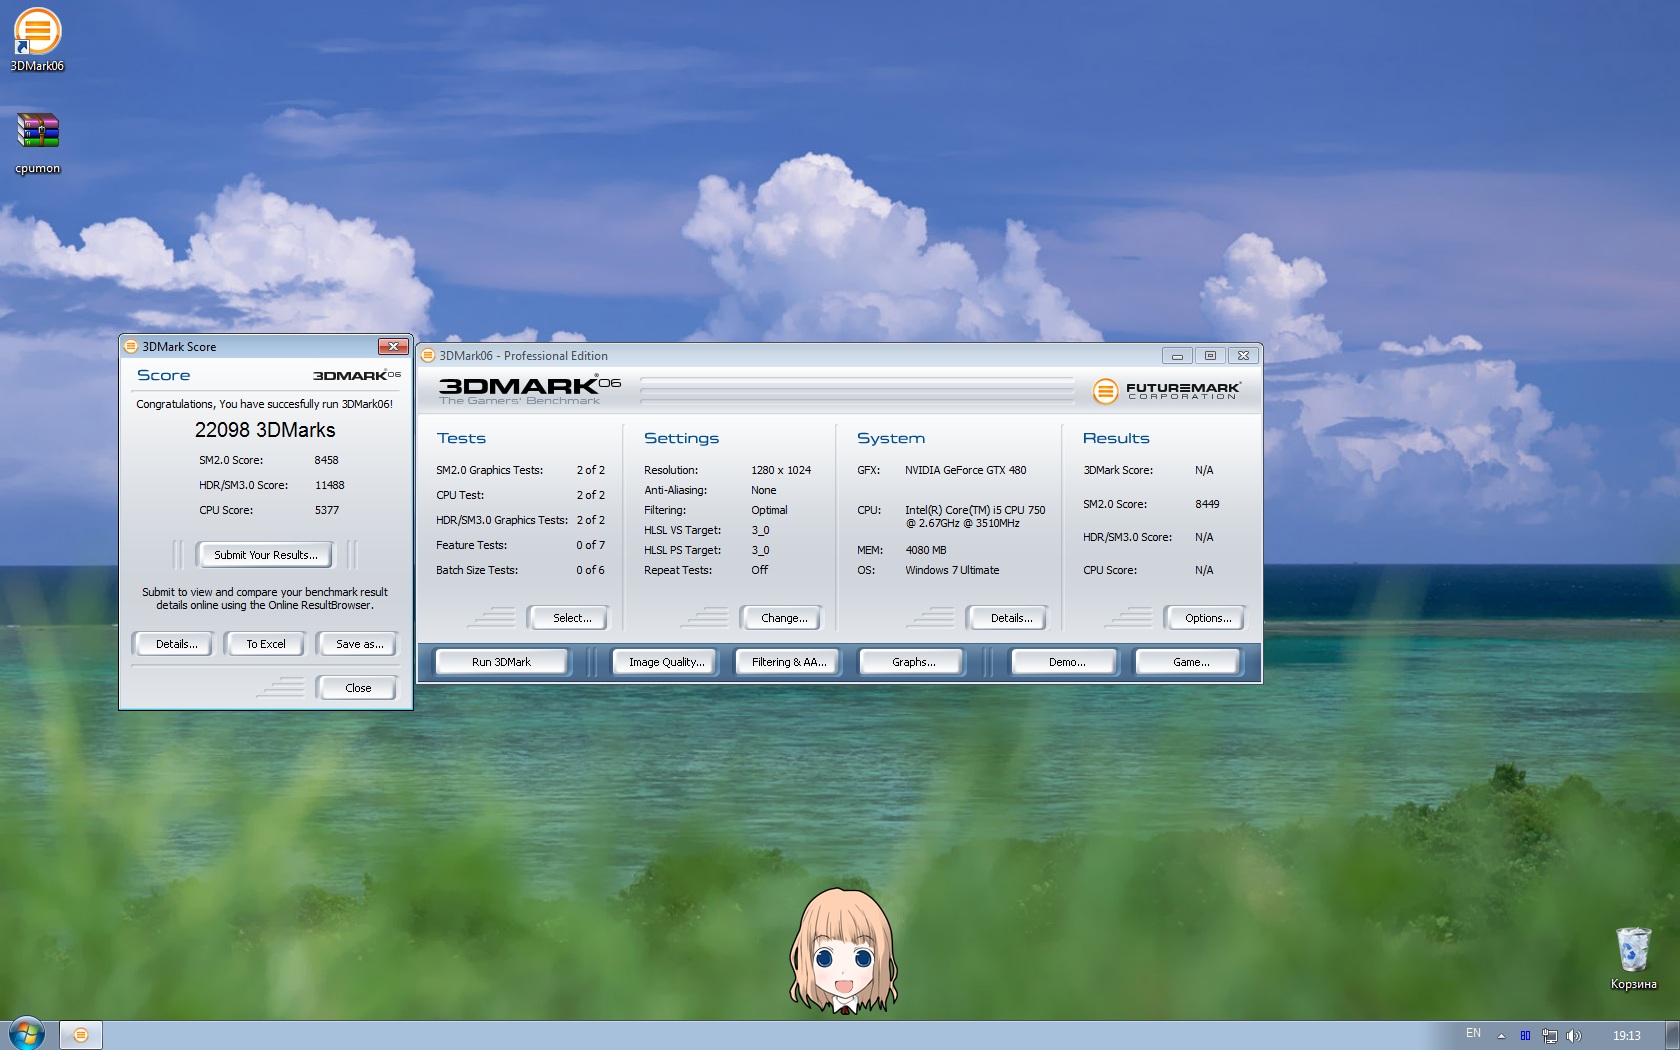Viewport: 1680px width, 1050px height.
Task: Select the Корзина recycle bin icon
Action: click(1633, 957)
